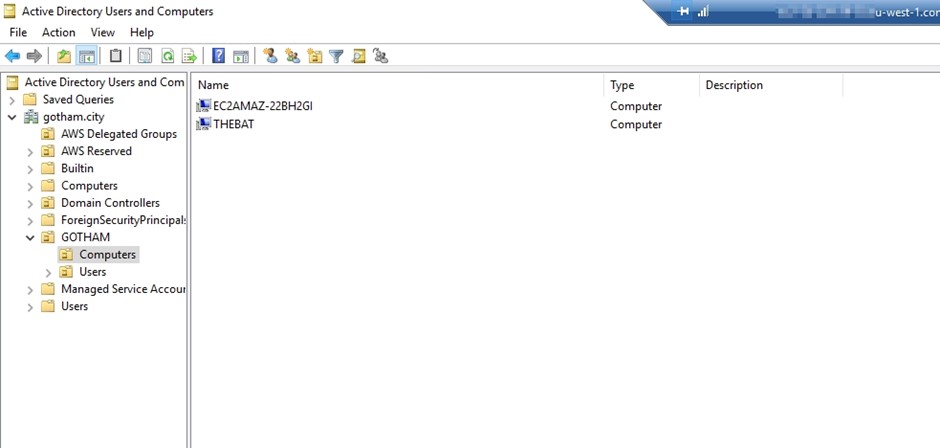Expand the Domain Controllers node
The width and height of the screenshot is (940, 448).
(x=31, y=204)
